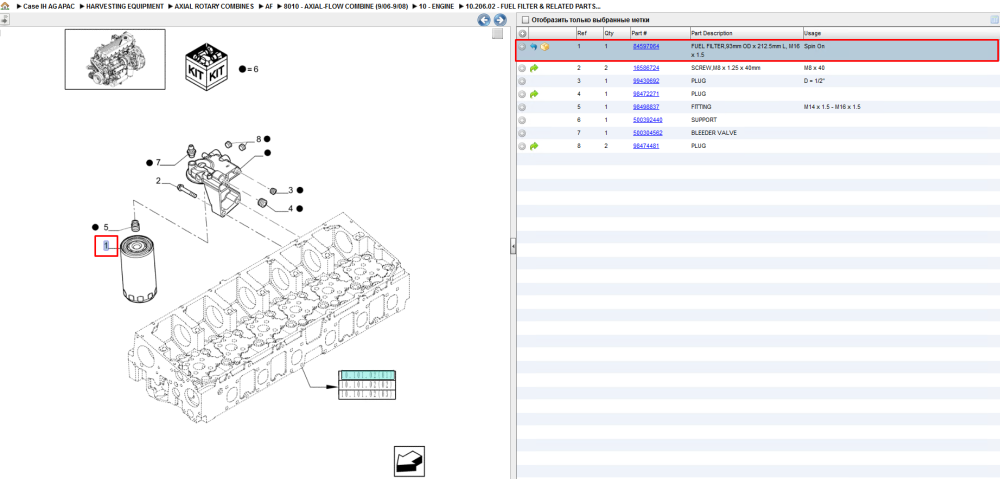Image resolution: width=1000 pixels, height=479 pixels.
Task: Go to the catalog home icon
Action: click(x=5, y=6)
